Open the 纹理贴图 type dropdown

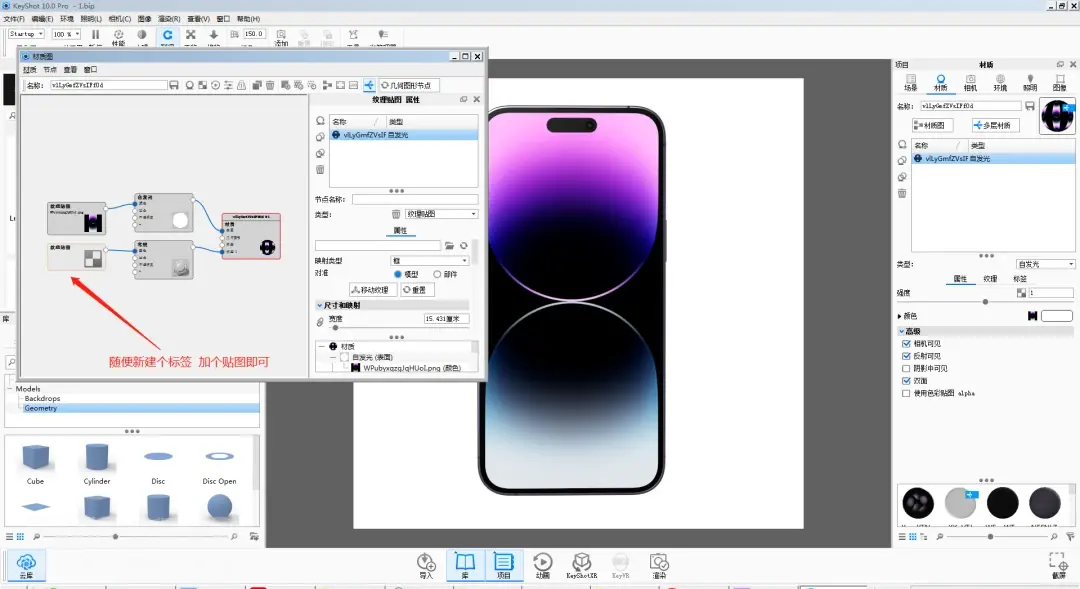441,214
